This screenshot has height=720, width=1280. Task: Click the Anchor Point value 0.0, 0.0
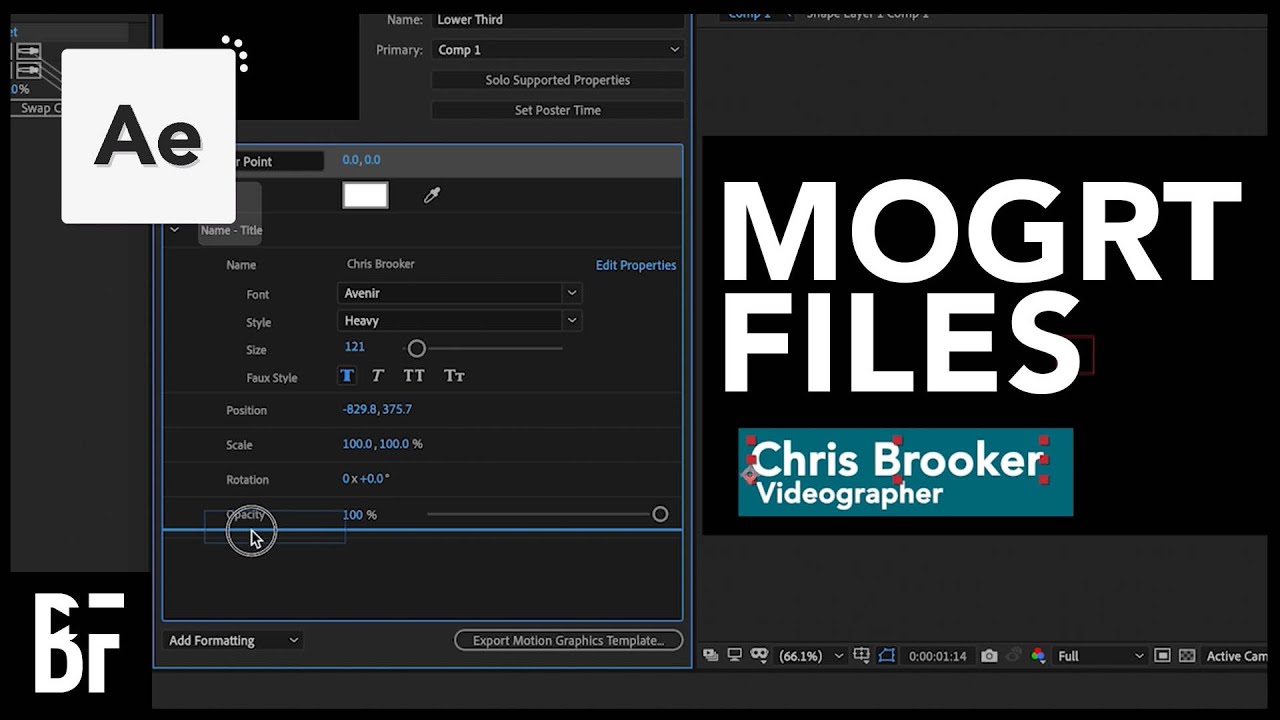click(x=361, y=160)
